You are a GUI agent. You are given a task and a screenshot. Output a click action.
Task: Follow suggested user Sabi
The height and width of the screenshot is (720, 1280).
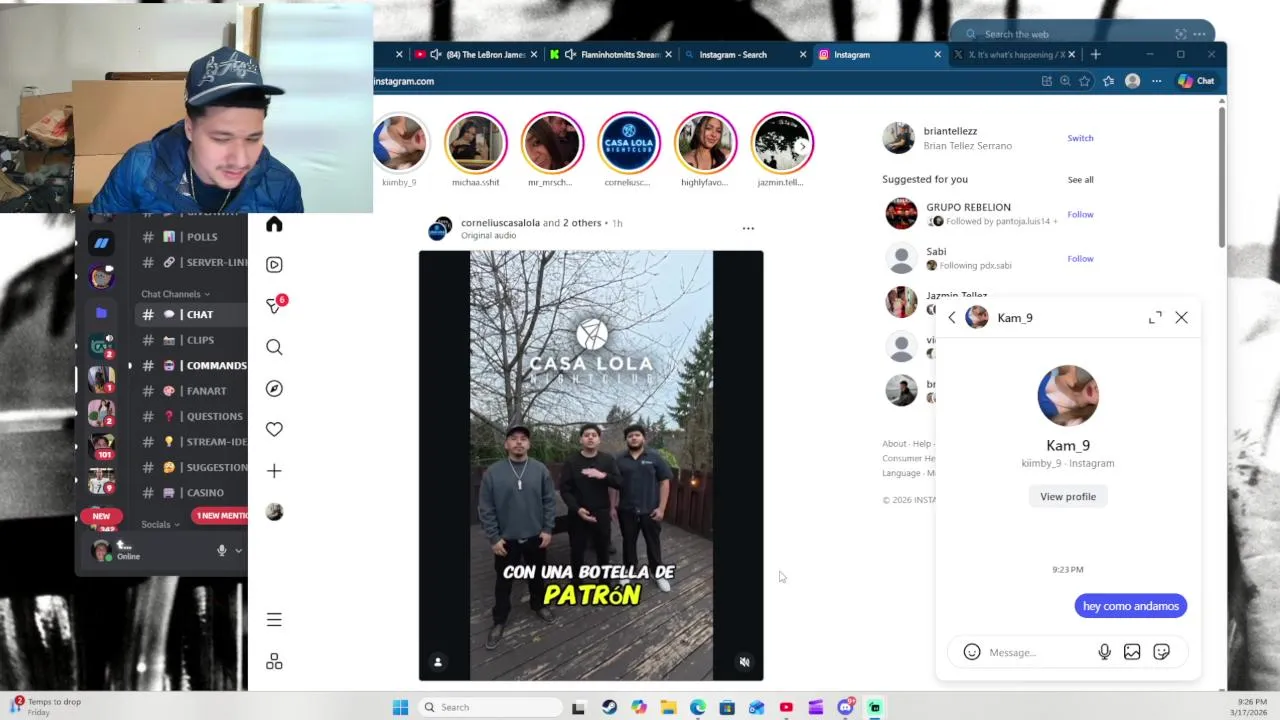click(x=1080, y=258)
